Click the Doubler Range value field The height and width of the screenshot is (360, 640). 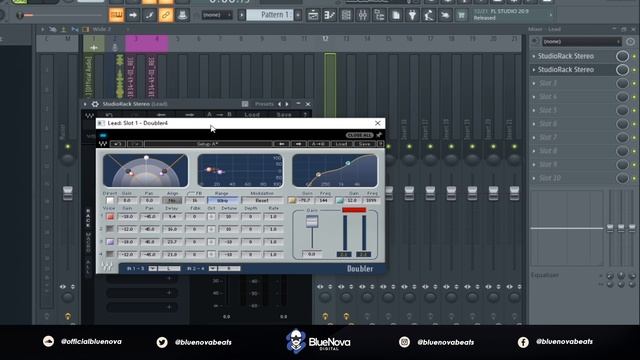click(223, 200)
